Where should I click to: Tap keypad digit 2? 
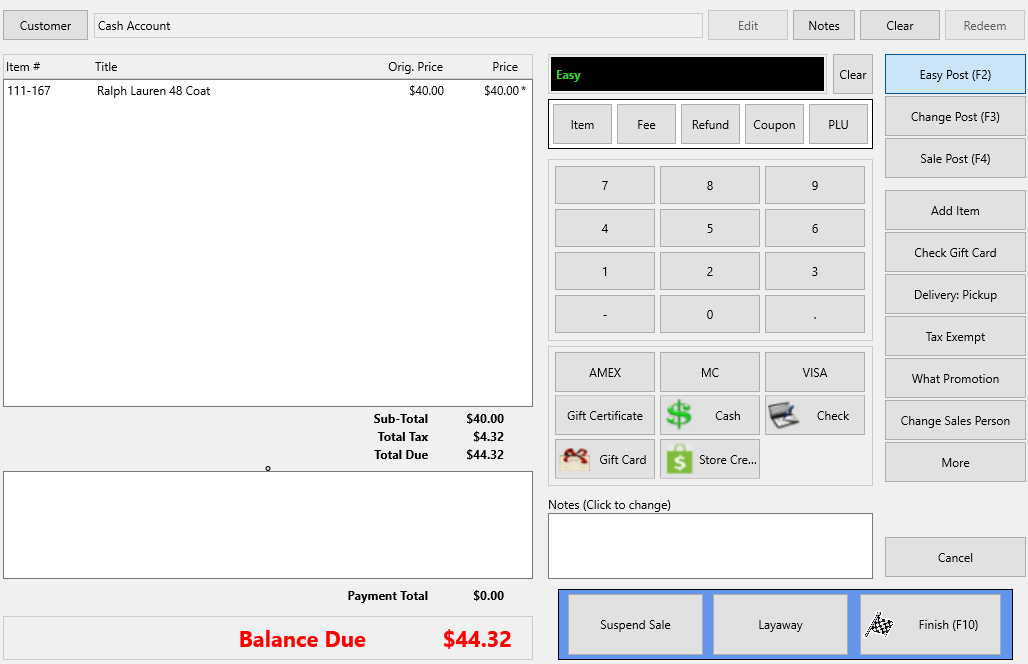click(x=709, y=271)
